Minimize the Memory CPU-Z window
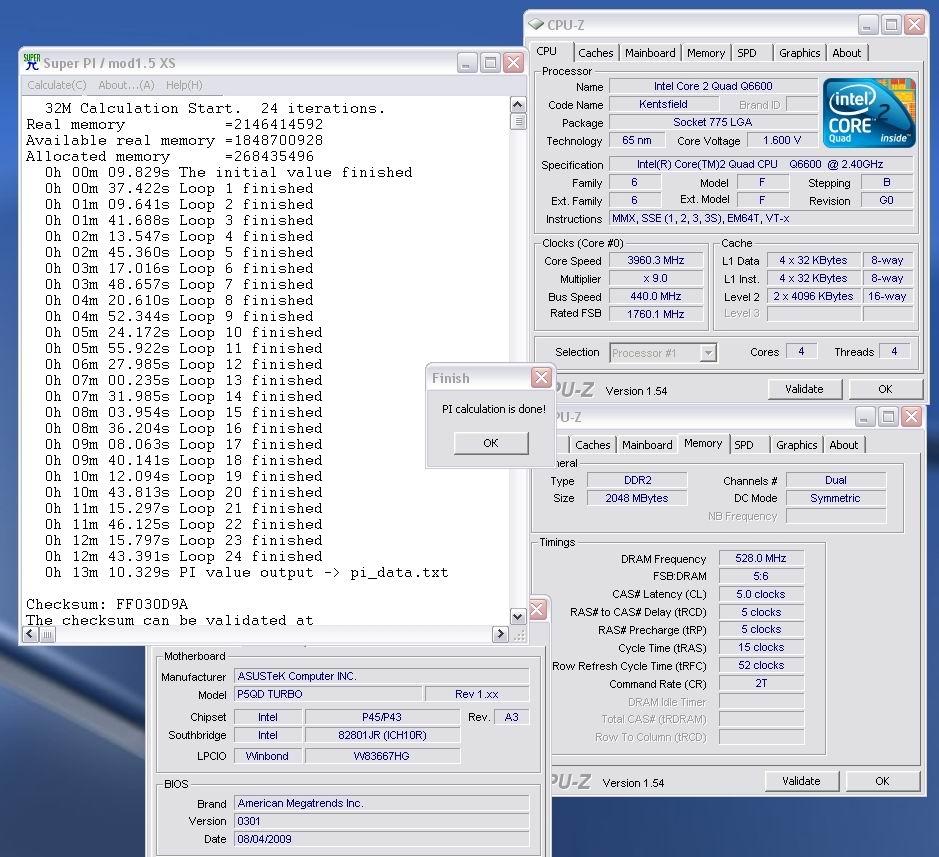Viewport: 939px width, 857px height. [x=865, y=416]
